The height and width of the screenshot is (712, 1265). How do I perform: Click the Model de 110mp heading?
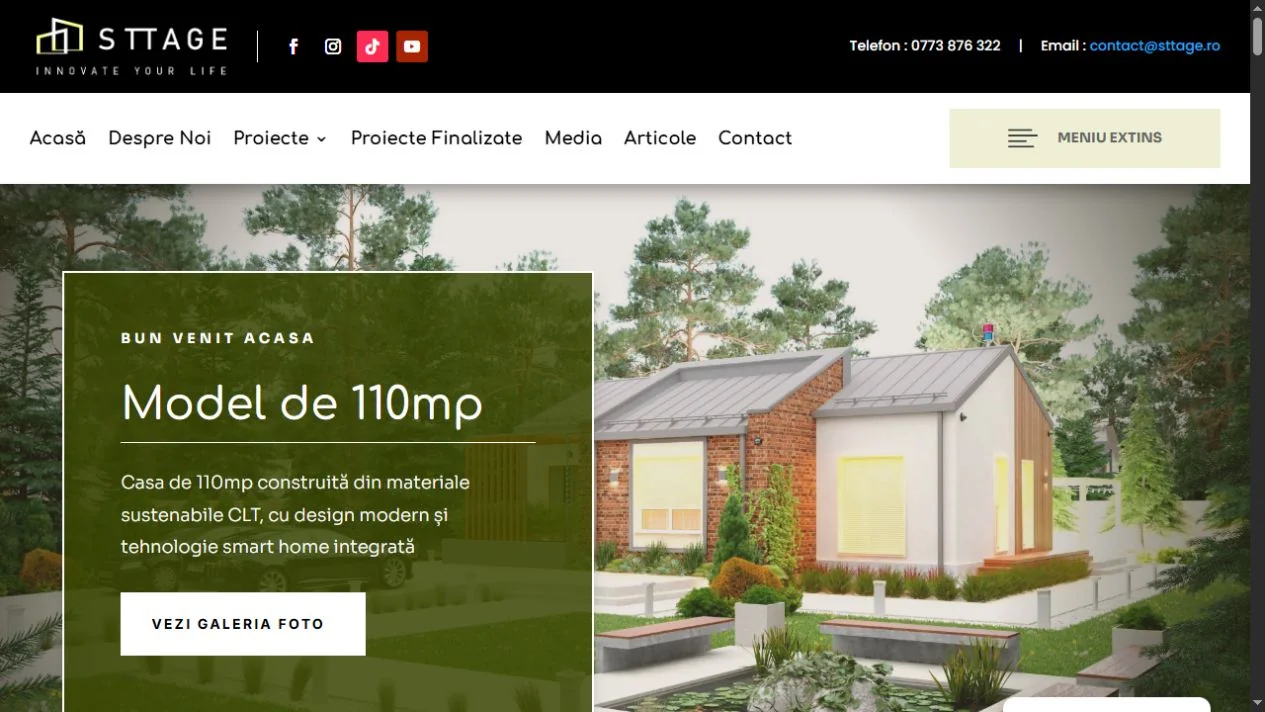(302, 404)
